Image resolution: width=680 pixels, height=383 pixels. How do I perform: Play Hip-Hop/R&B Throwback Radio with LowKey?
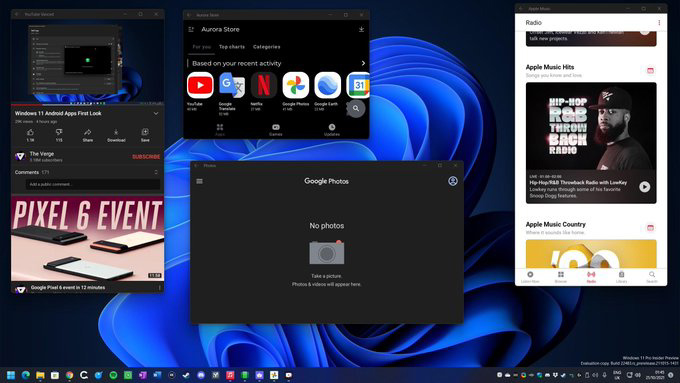pos(644,187)
